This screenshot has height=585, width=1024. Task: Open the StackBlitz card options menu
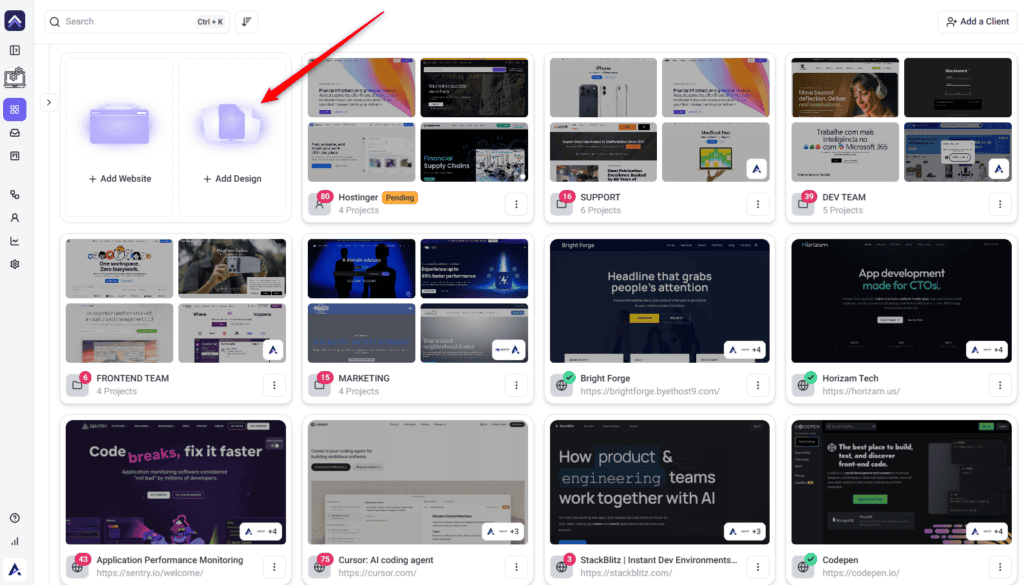tap(758, 567)
